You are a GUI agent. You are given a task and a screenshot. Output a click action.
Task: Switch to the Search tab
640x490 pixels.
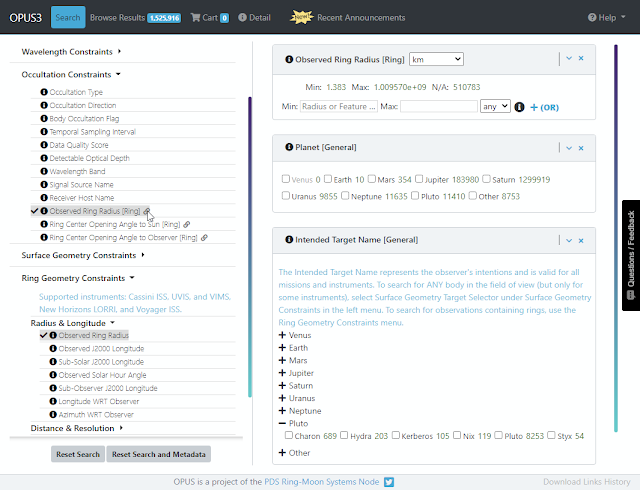68,17
